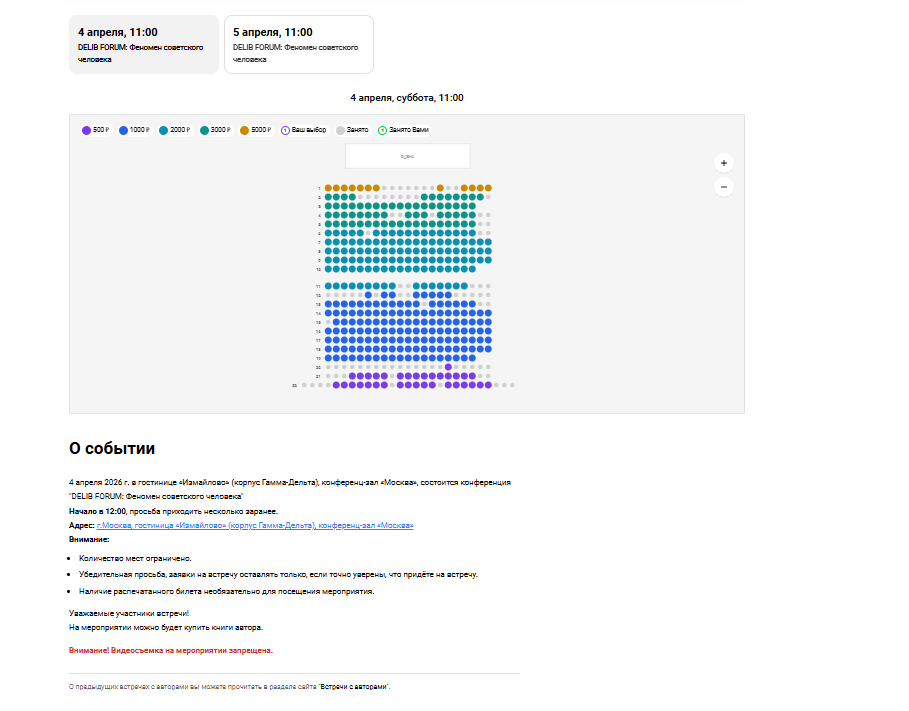Screen dimensions: 909x711
Task: Click the Количество мест ограничено bullet
Action: coord(135,558)
